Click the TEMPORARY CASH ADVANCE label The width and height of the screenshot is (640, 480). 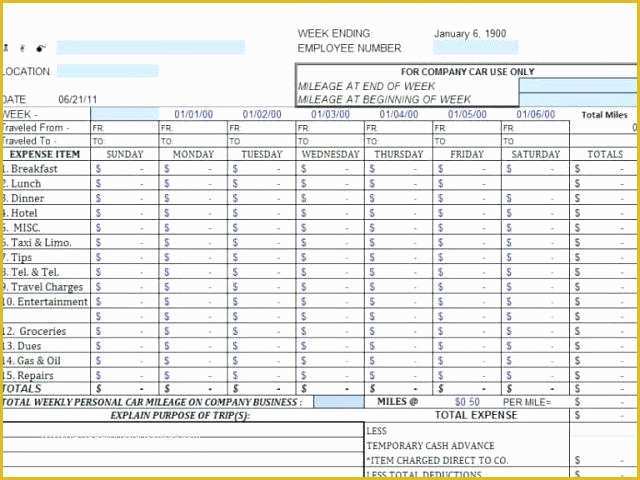pyautogui.click(x=430, y=445)
